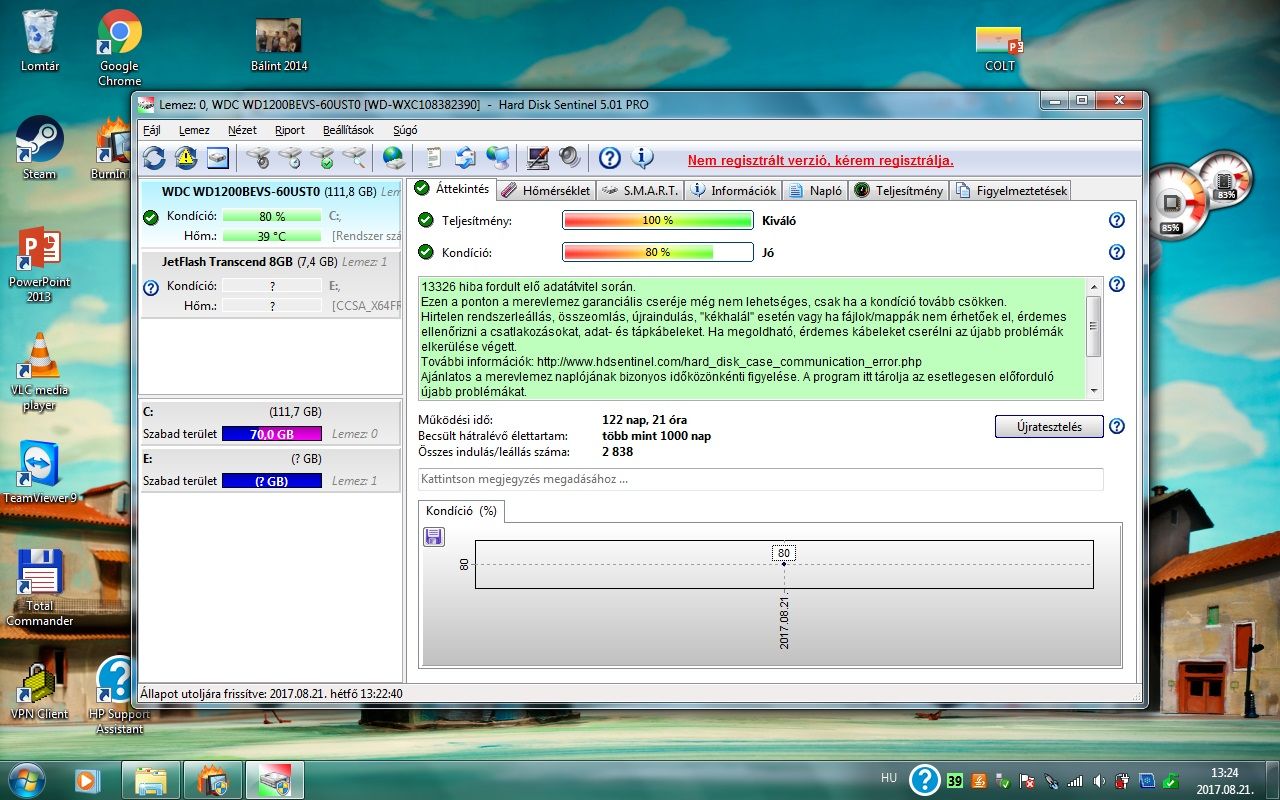This screenshot has height=800, width=1280.
Task: Select the Kondíció (%) graph tab
Action: (x=461, y=511)
